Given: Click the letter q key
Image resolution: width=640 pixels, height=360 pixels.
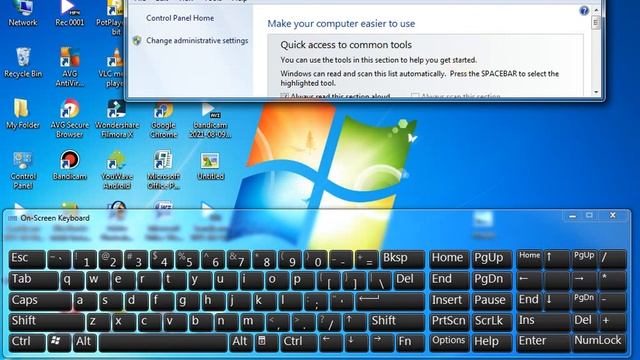Looking at the screenshot, I should tap(72, 280).
